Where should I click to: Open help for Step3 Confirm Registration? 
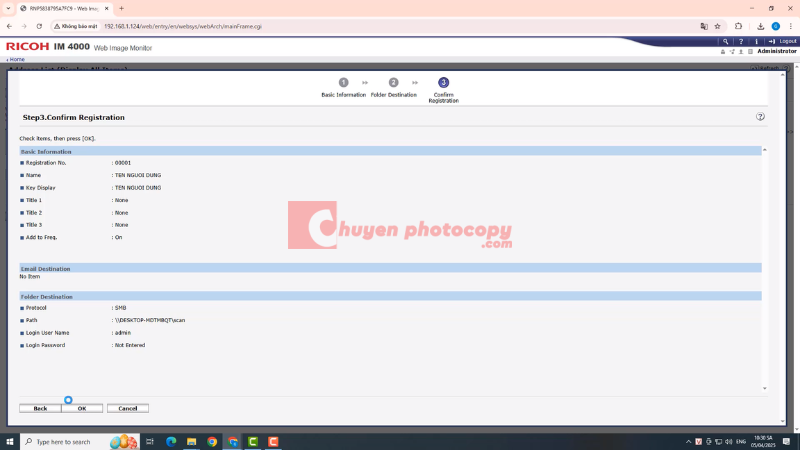tap(760, 117)
